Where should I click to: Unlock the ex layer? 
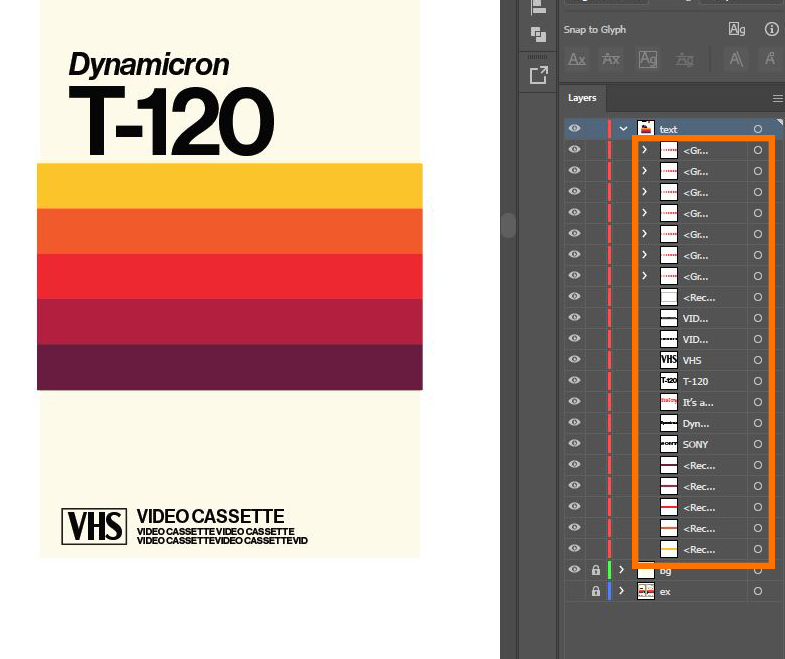pos(596,591)
